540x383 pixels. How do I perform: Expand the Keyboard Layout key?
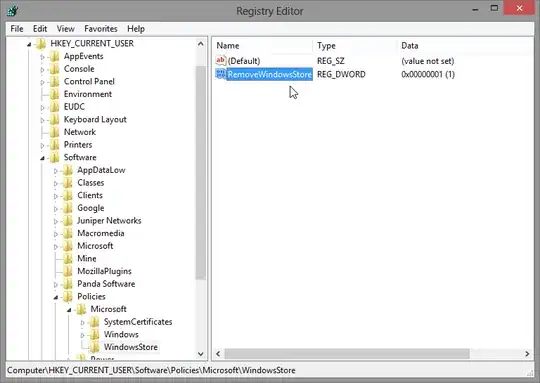tap(42, 120)
